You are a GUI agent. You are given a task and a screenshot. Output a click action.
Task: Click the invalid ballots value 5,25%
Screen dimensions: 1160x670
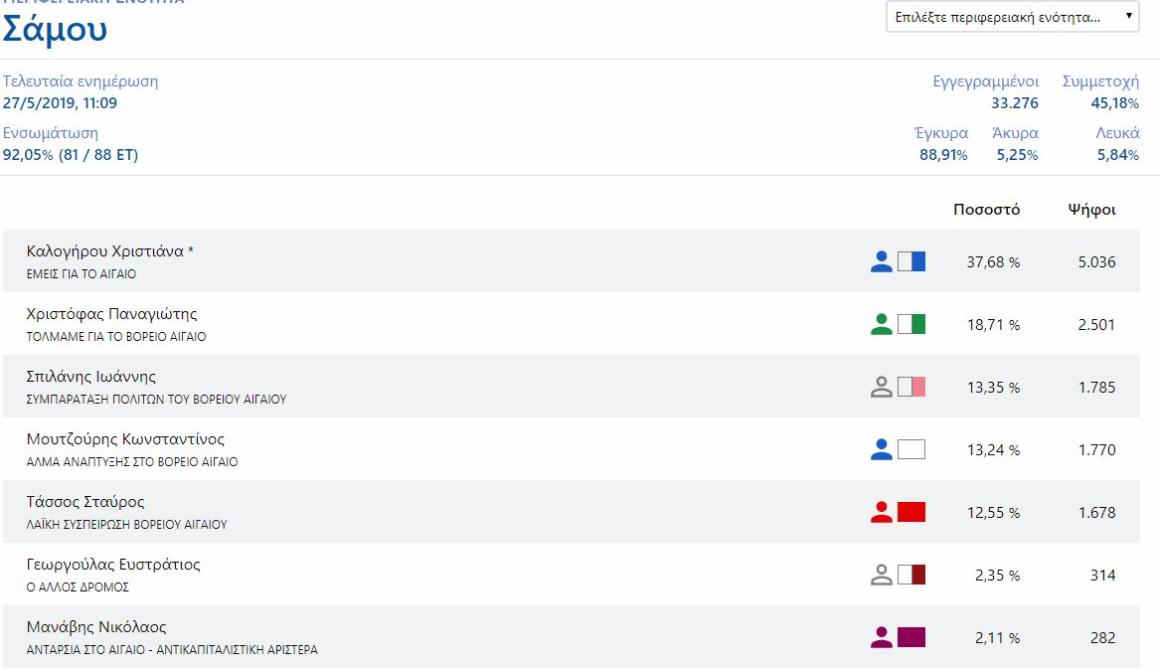pyautogui.click(x=1017, y=155)
